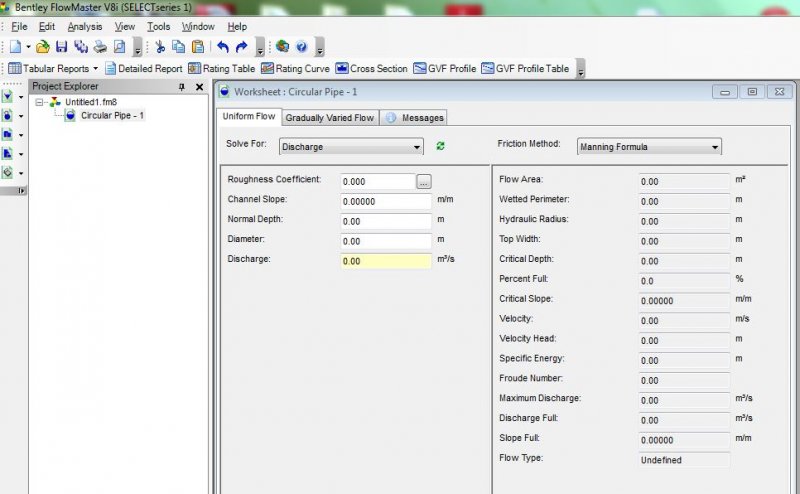Open dropdown arrow next to triangular channel icon
Screen dimensions: 800x494
tap(21, 97)
